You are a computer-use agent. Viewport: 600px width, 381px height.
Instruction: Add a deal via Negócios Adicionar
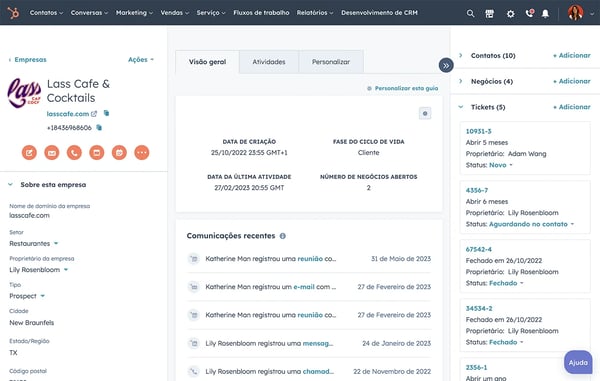(572, 81)
